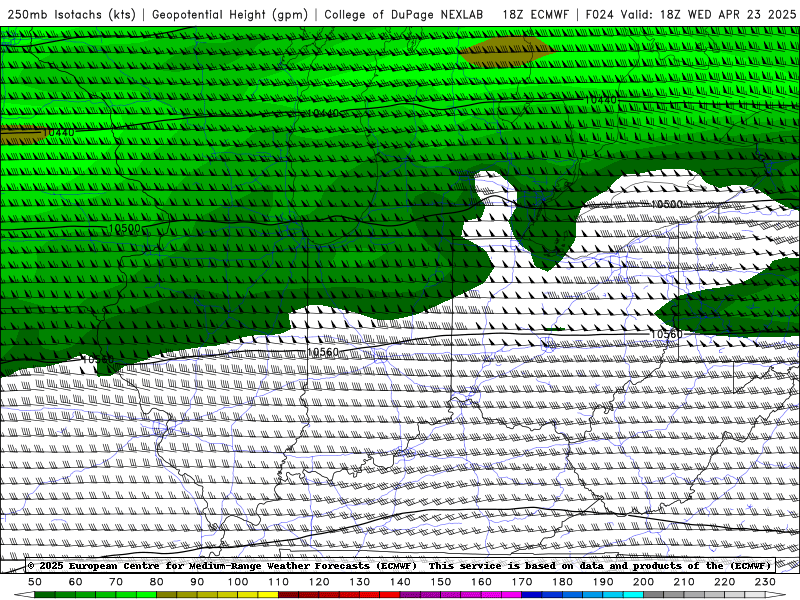The height and width of the screenshot is (600, 800).
Task: Click the '130' value on the color scale
Action: (x=360, y=582)
